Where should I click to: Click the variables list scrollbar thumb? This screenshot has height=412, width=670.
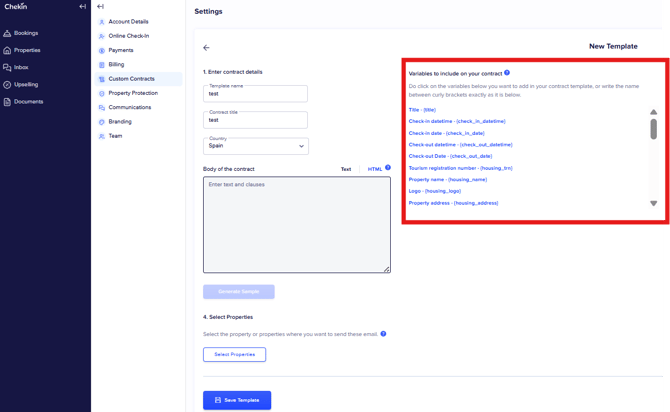point(654,129)
